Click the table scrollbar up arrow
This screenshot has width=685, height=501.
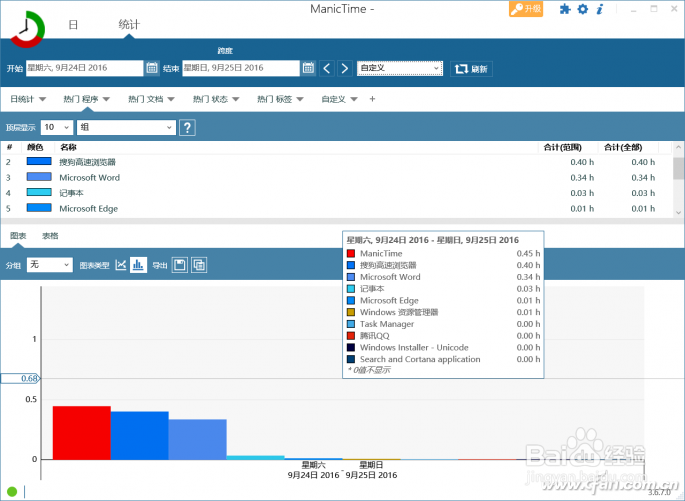click(x=678, y=148)
